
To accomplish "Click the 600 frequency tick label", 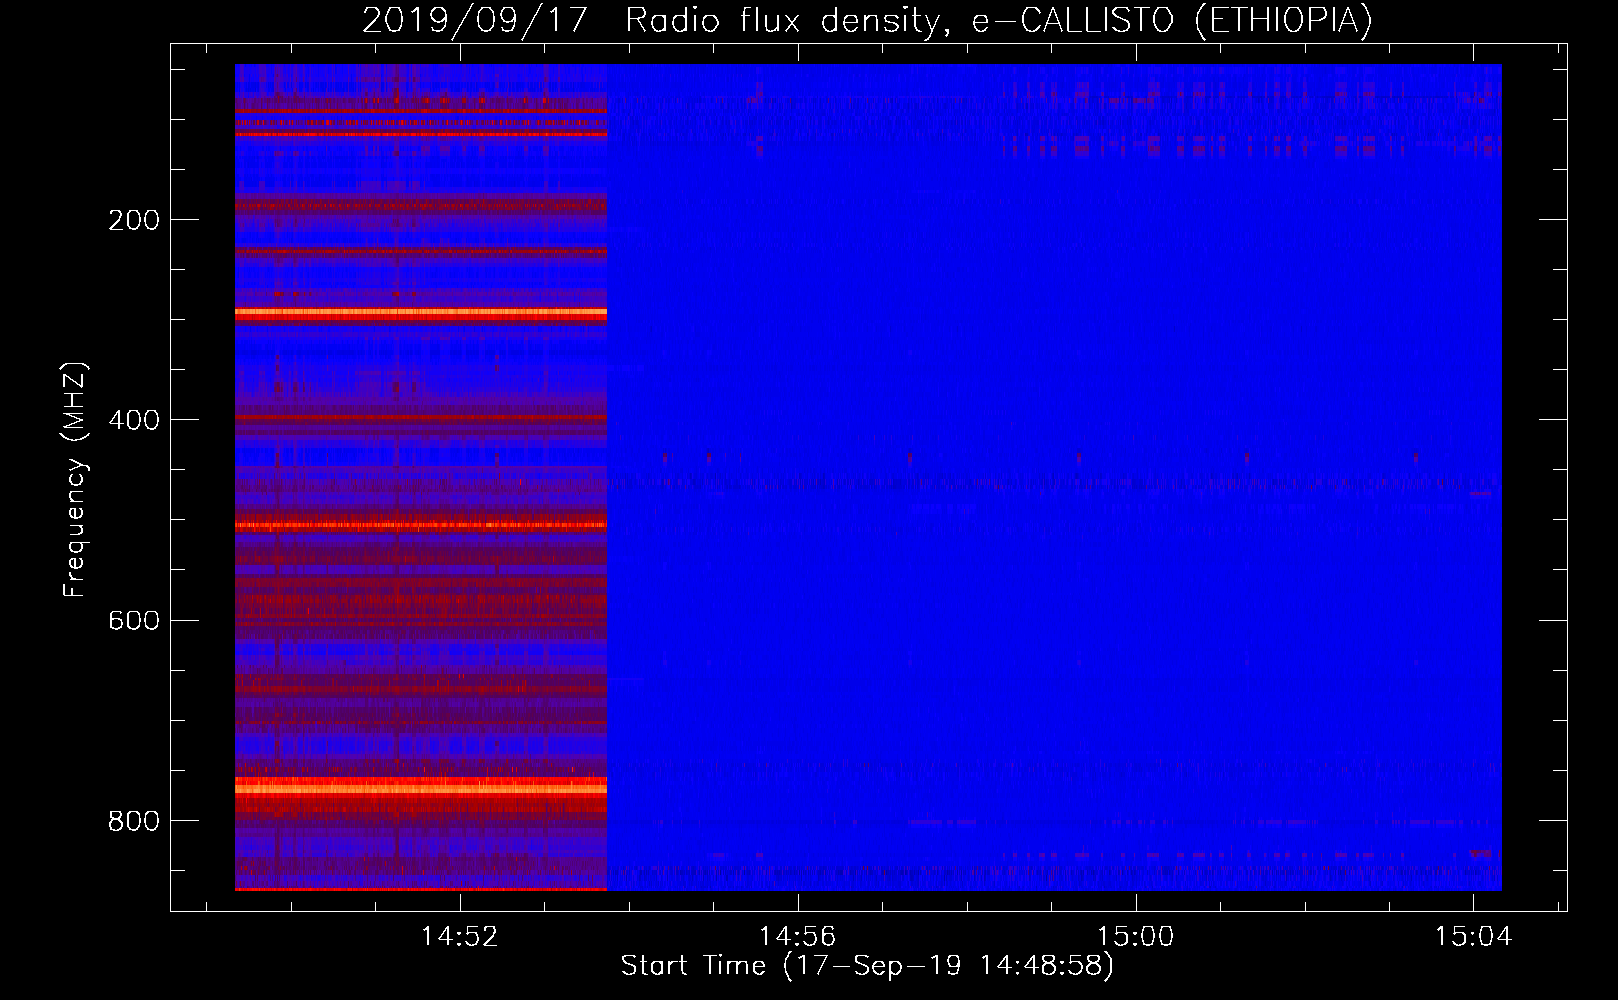I will [134, 621].
